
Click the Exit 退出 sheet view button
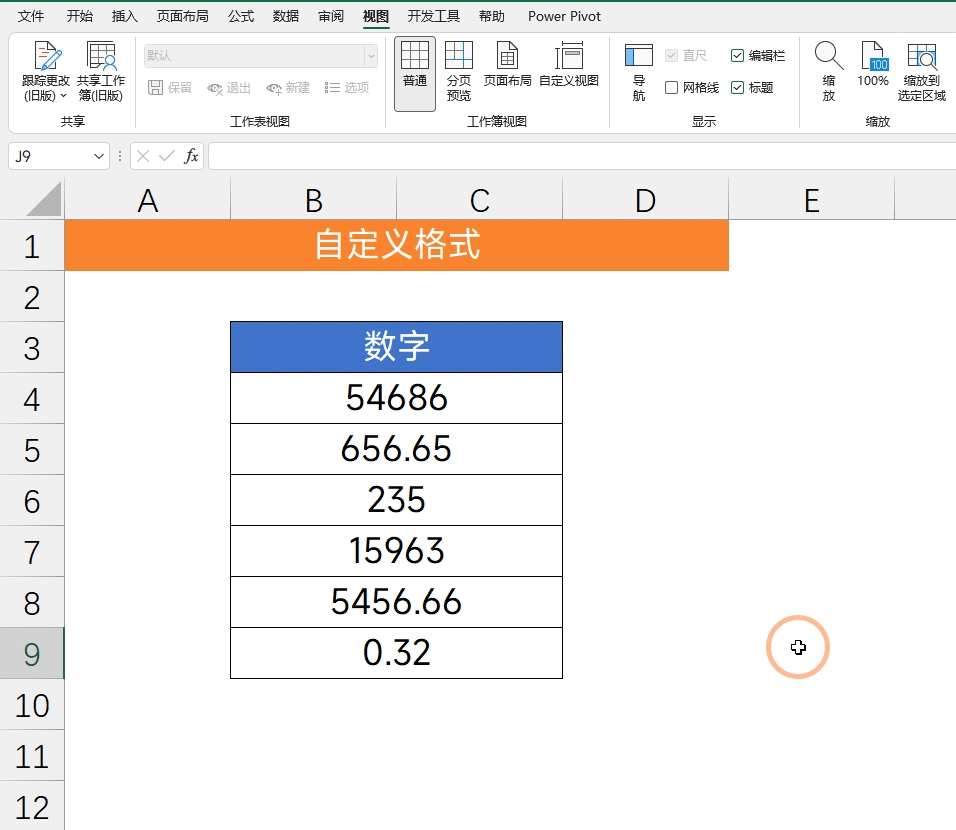click(229, 88)
